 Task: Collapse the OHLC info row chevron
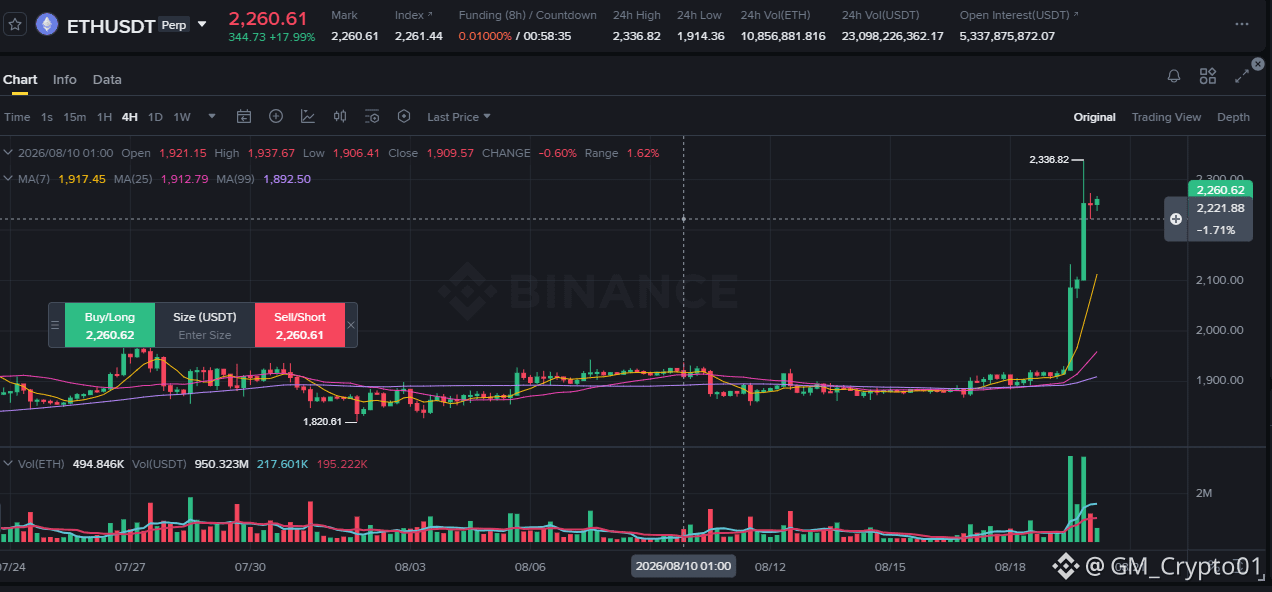pos(8,153)
